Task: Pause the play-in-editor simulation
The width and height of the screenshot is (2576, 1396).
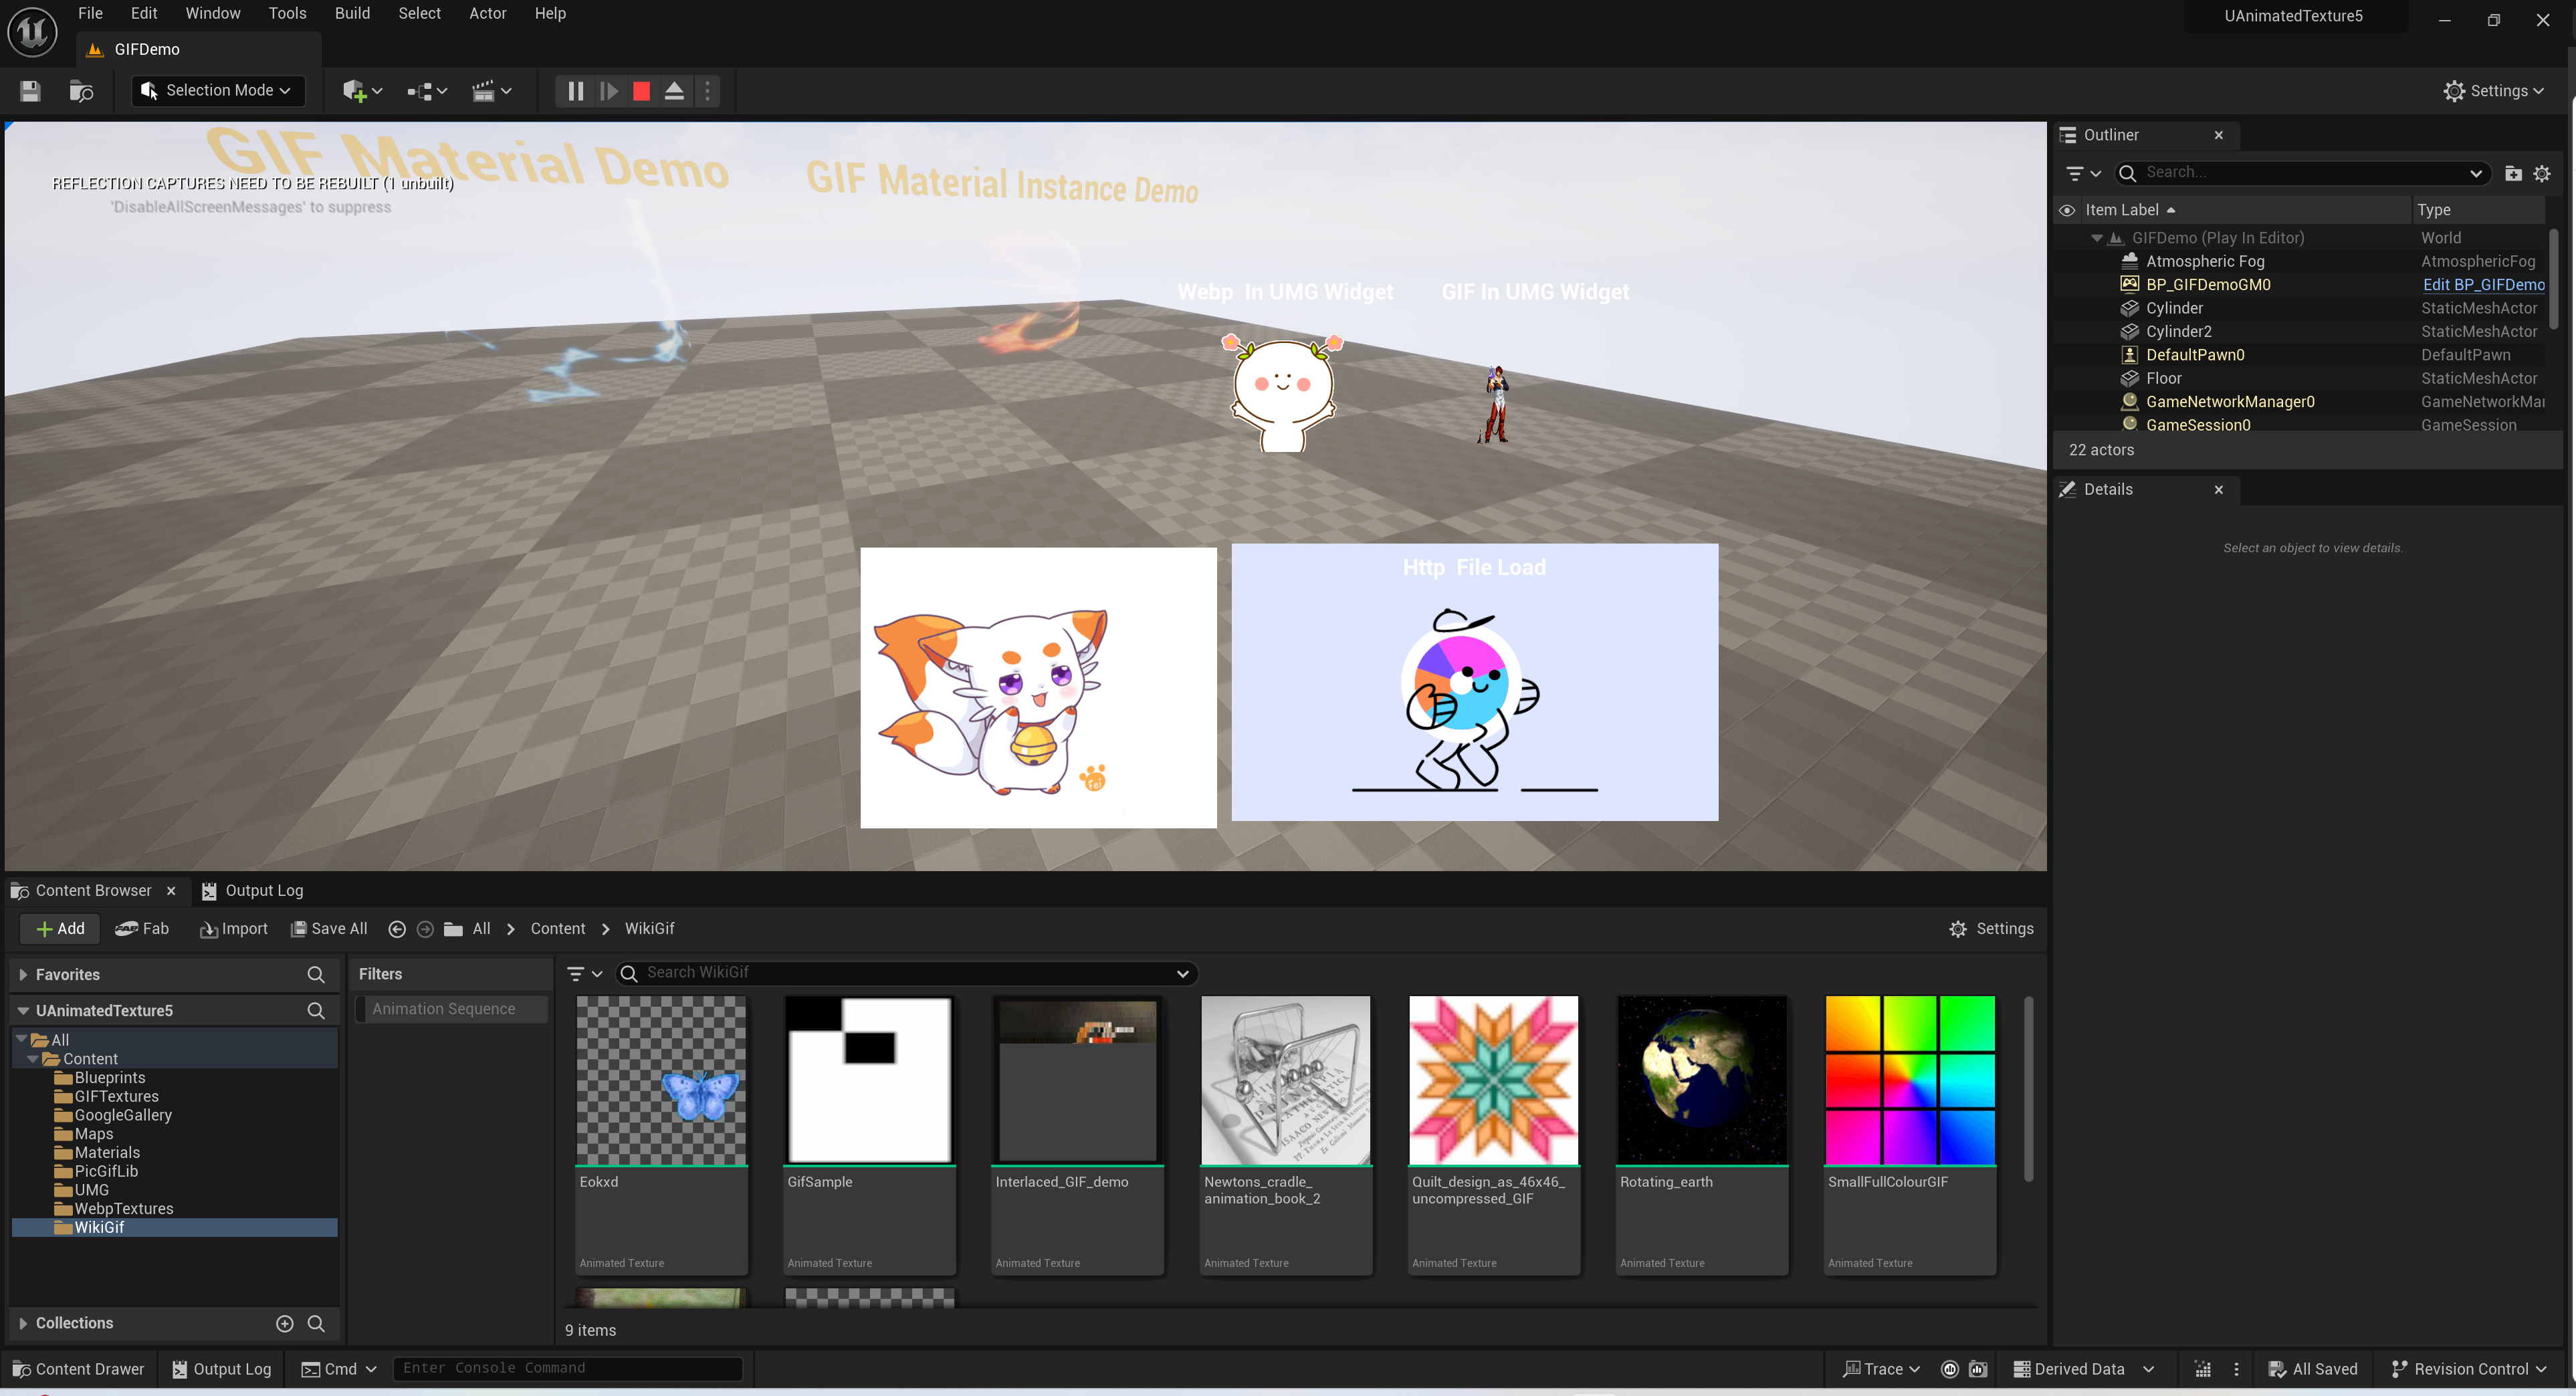Action: (x=575, y=91)
